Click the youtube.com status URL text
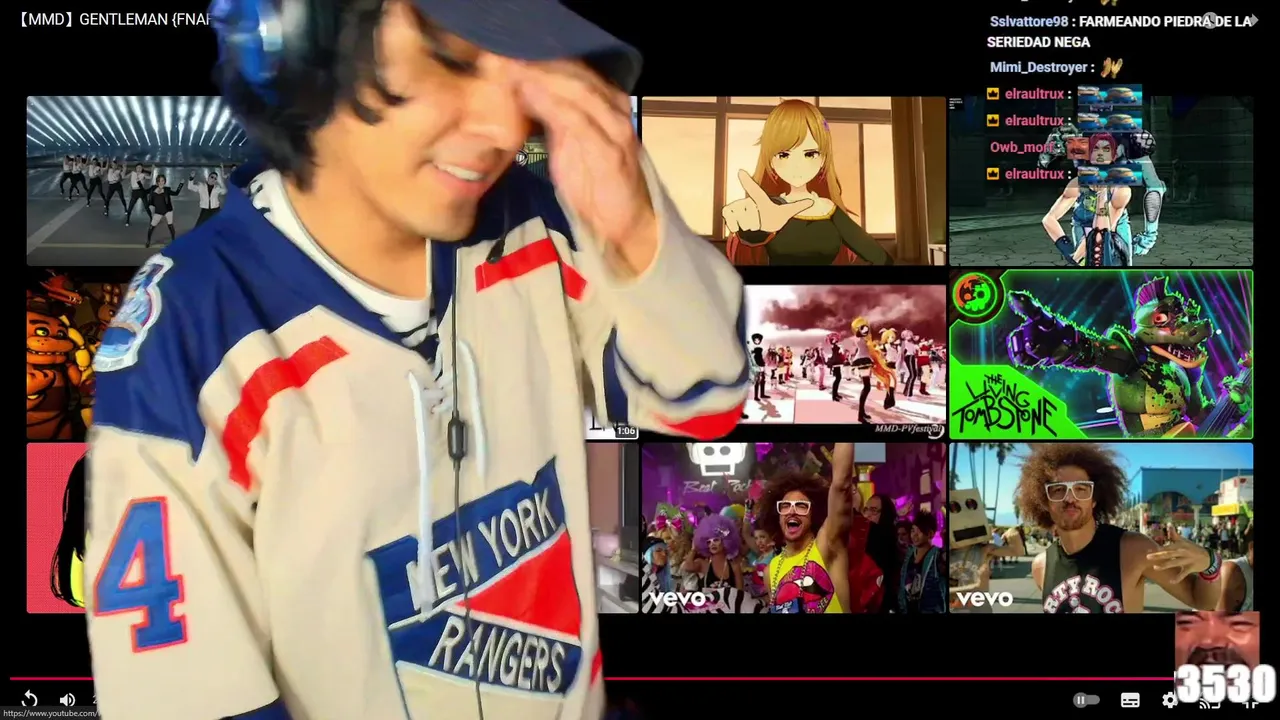1280x720 pixels. coord(50,714)
